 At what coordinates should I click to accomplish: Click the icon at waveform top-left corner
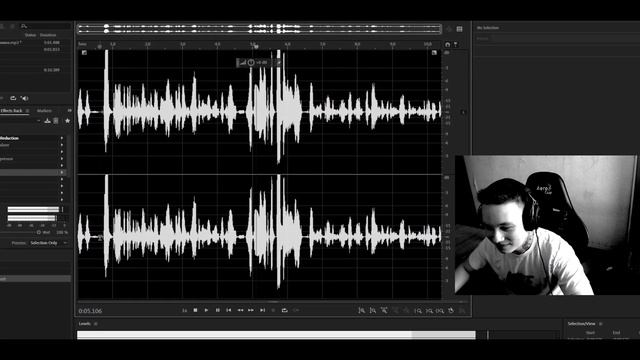84,53
